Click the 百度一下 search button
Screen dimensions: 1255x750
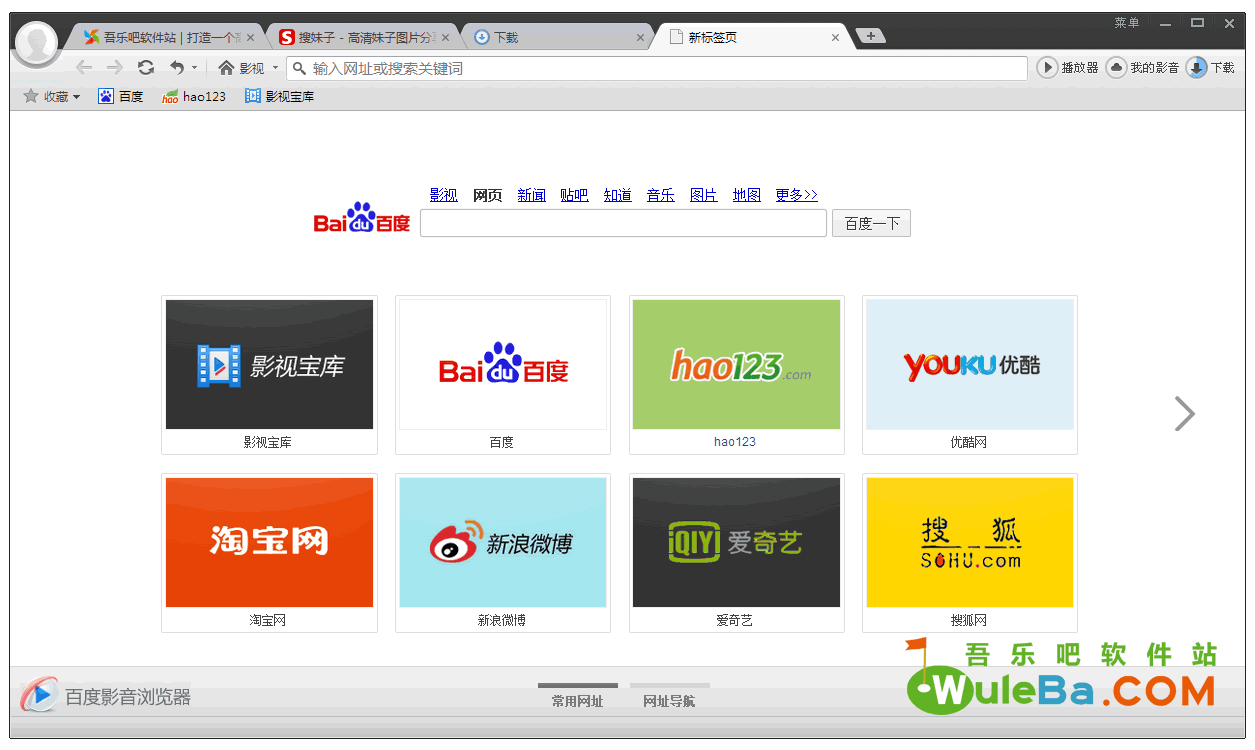[871, 223]
